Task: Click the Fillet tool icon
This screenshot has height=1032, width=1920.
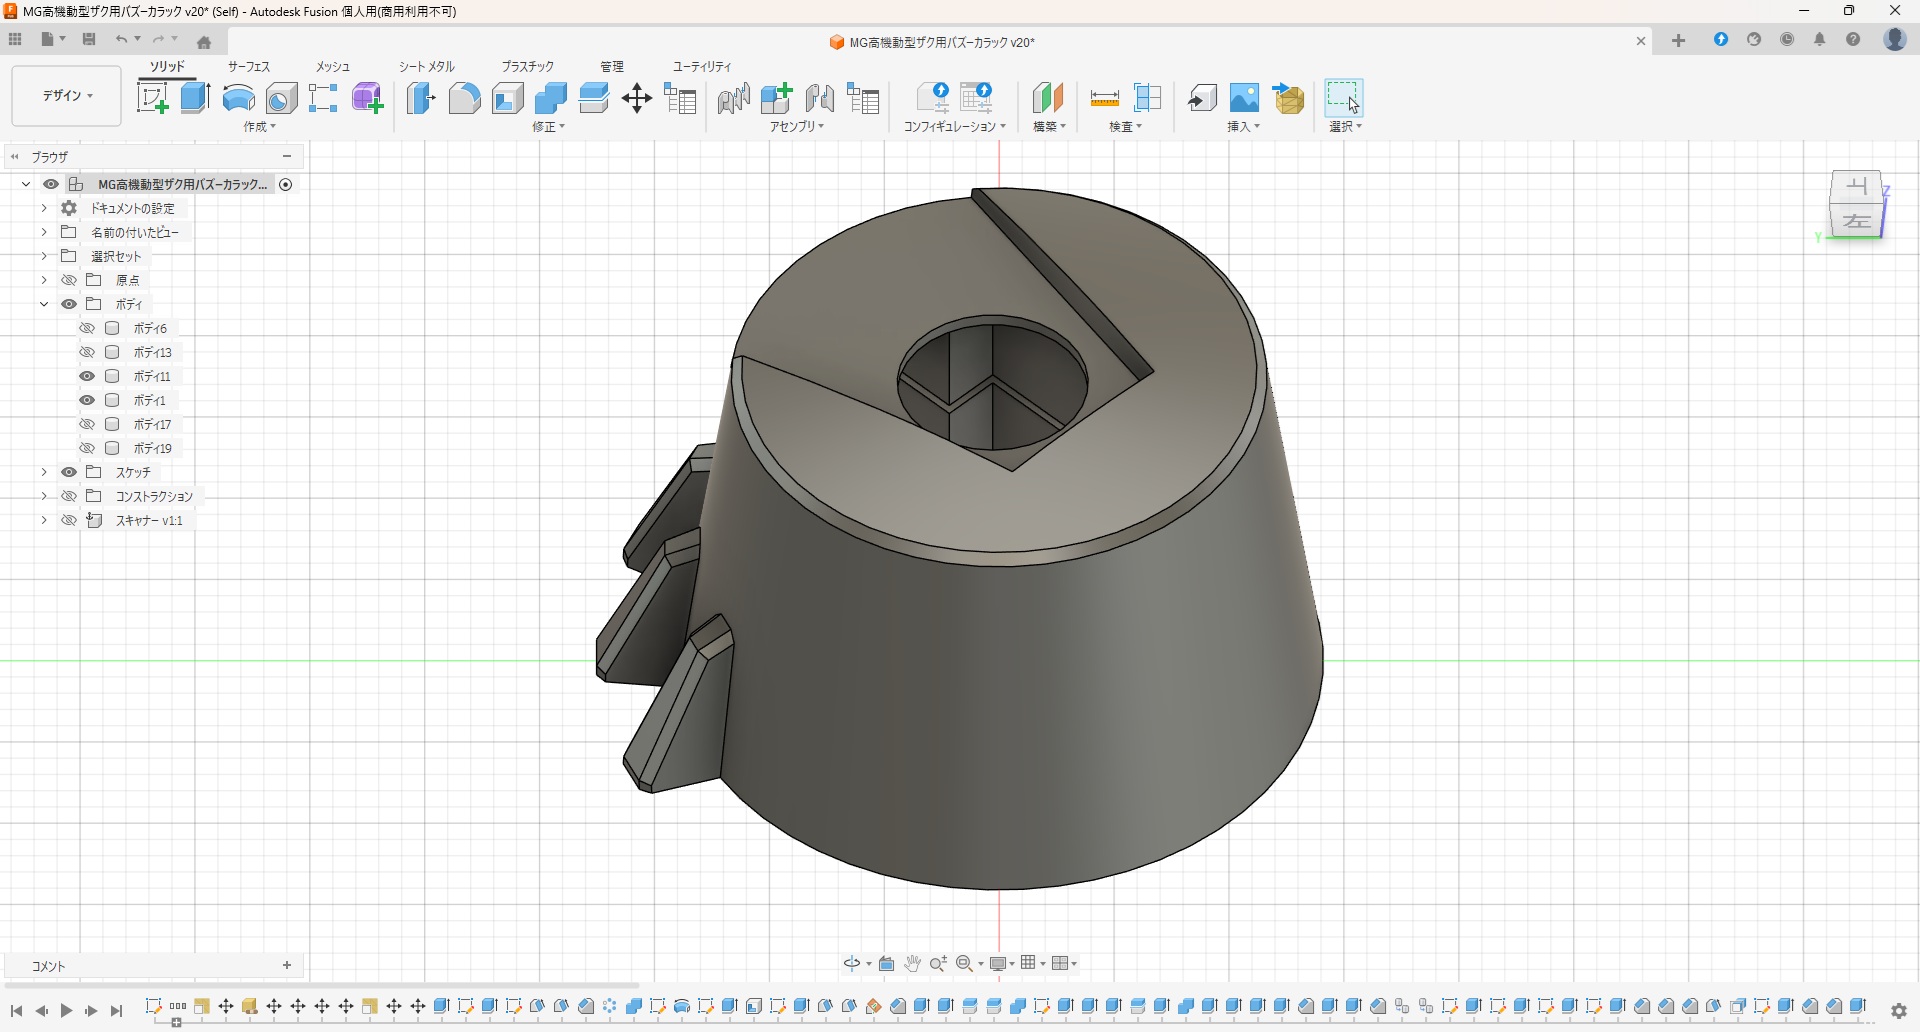Action: (x=464, y=98)
